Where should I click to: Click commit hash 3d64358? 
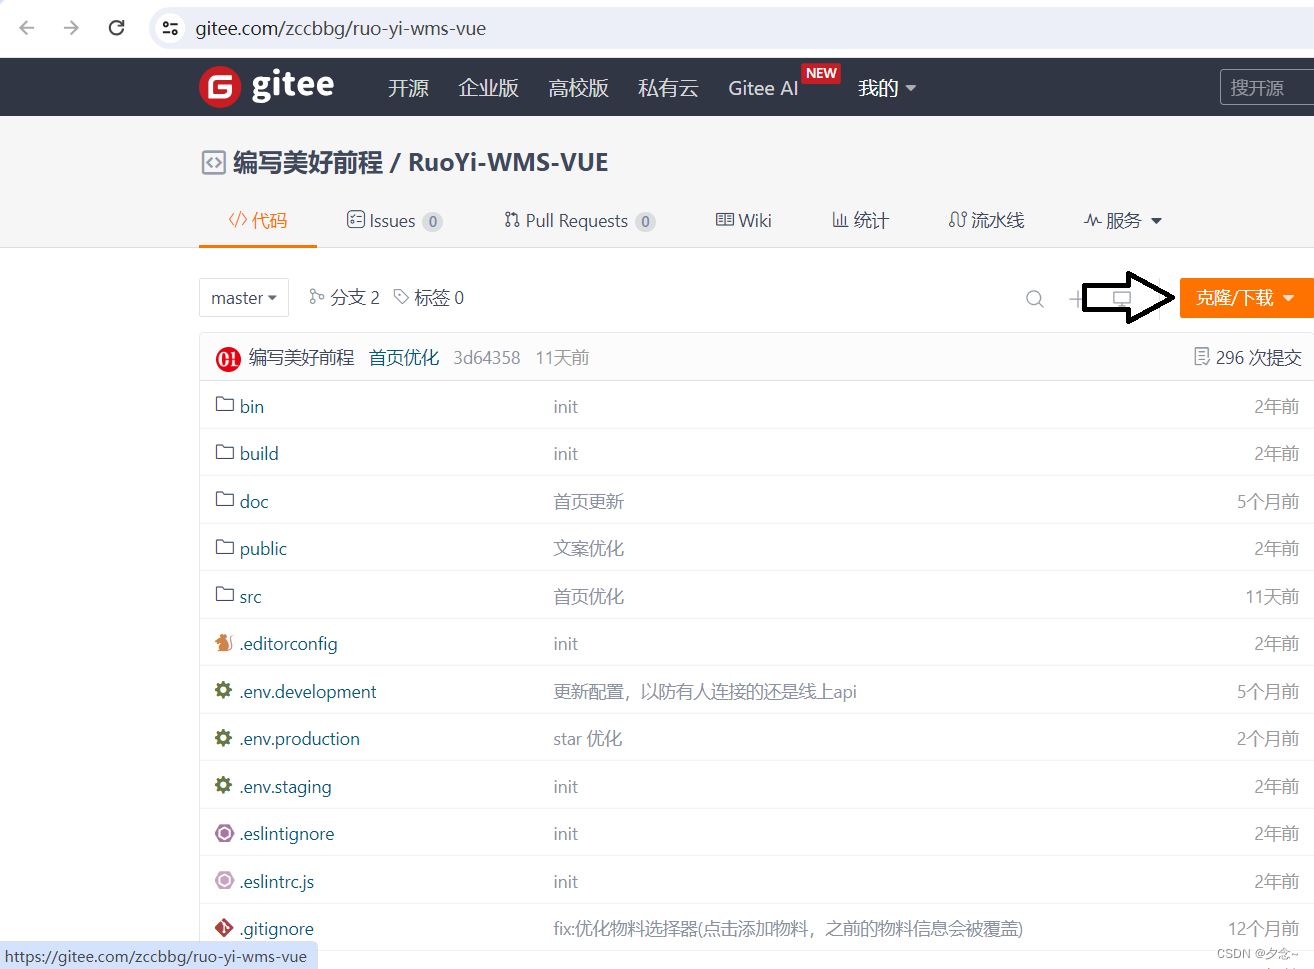(x=487, y=357)
